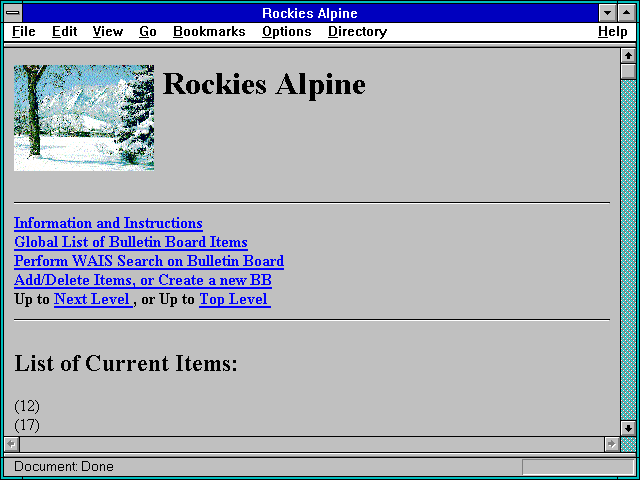Click the List of Current Items heading
This screenshot has height=480, width=640.
pyautogui.click(x=126, y=363)
